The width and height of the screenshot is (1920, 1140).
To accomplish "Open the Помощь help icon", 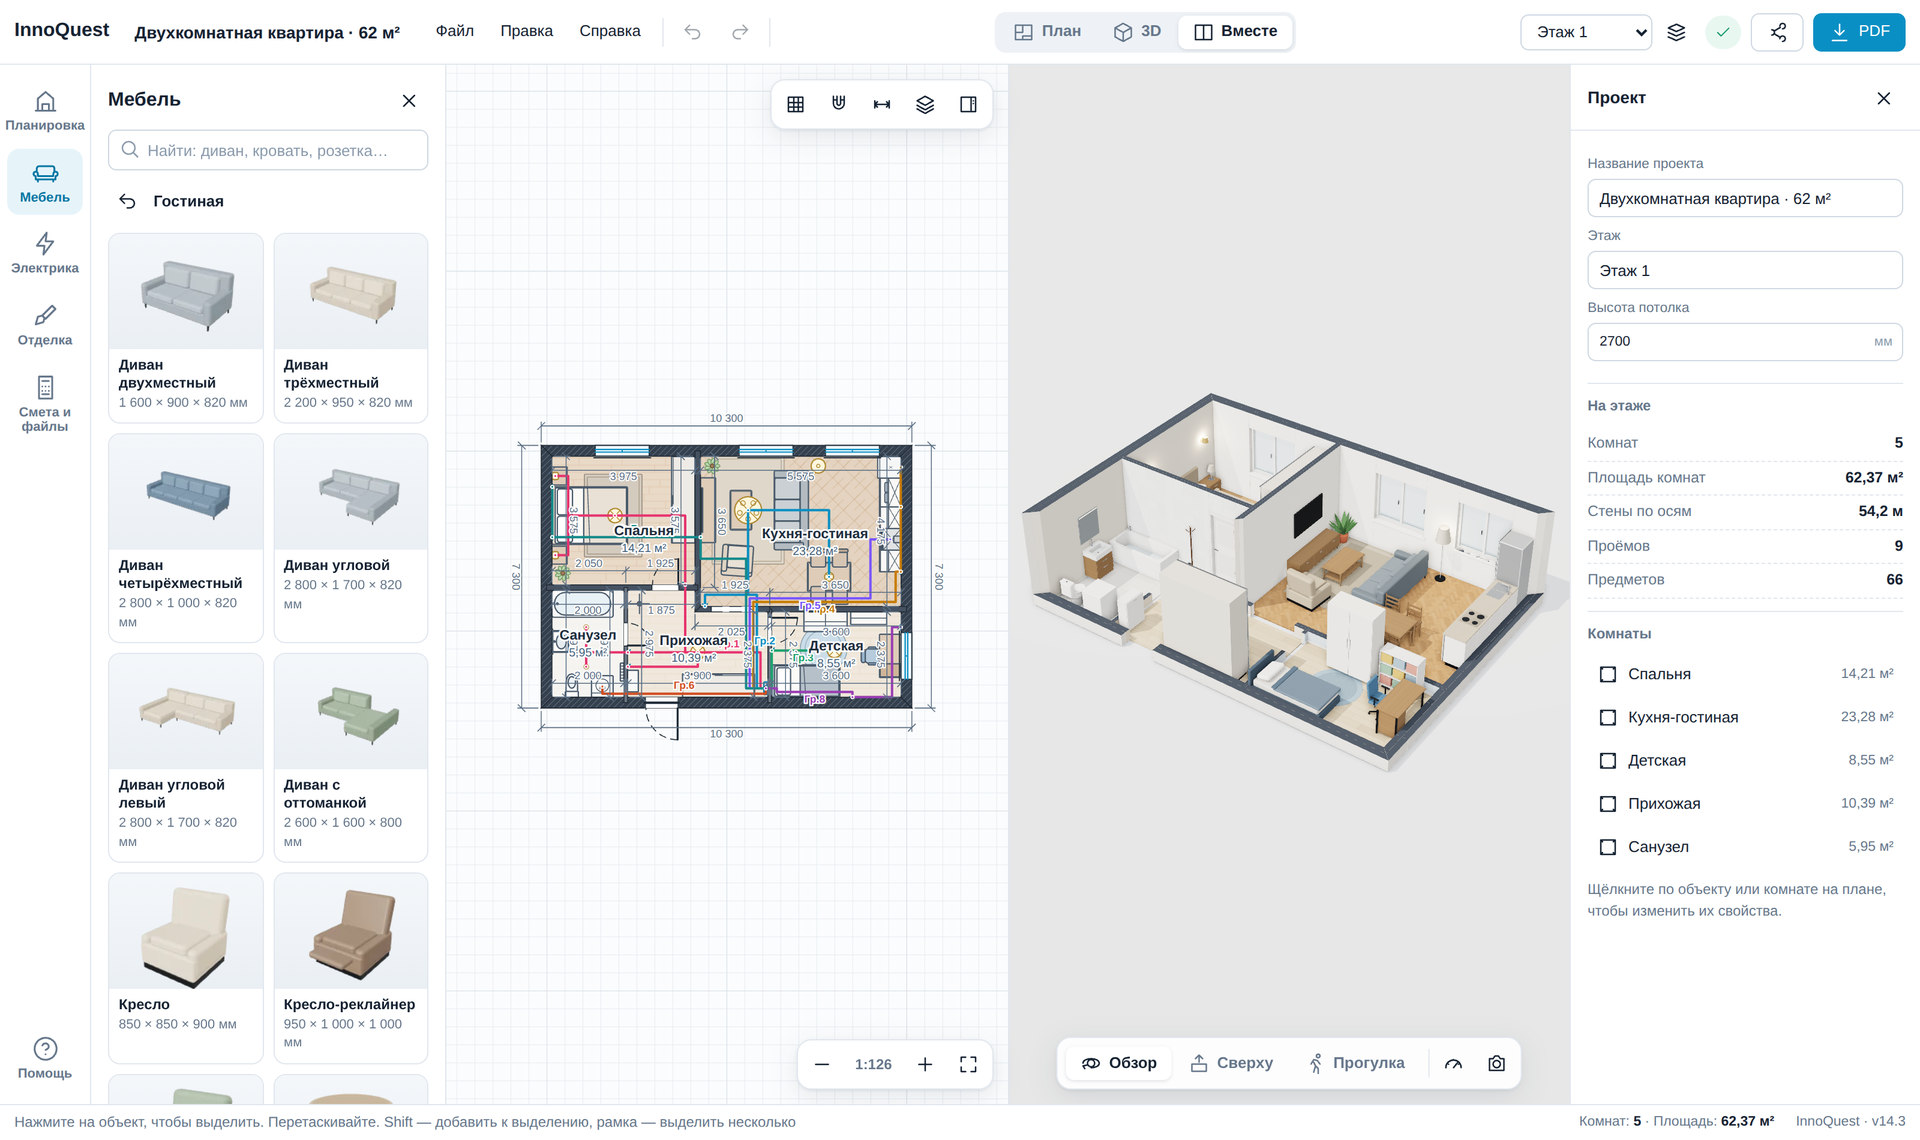I will point(45,1058).
